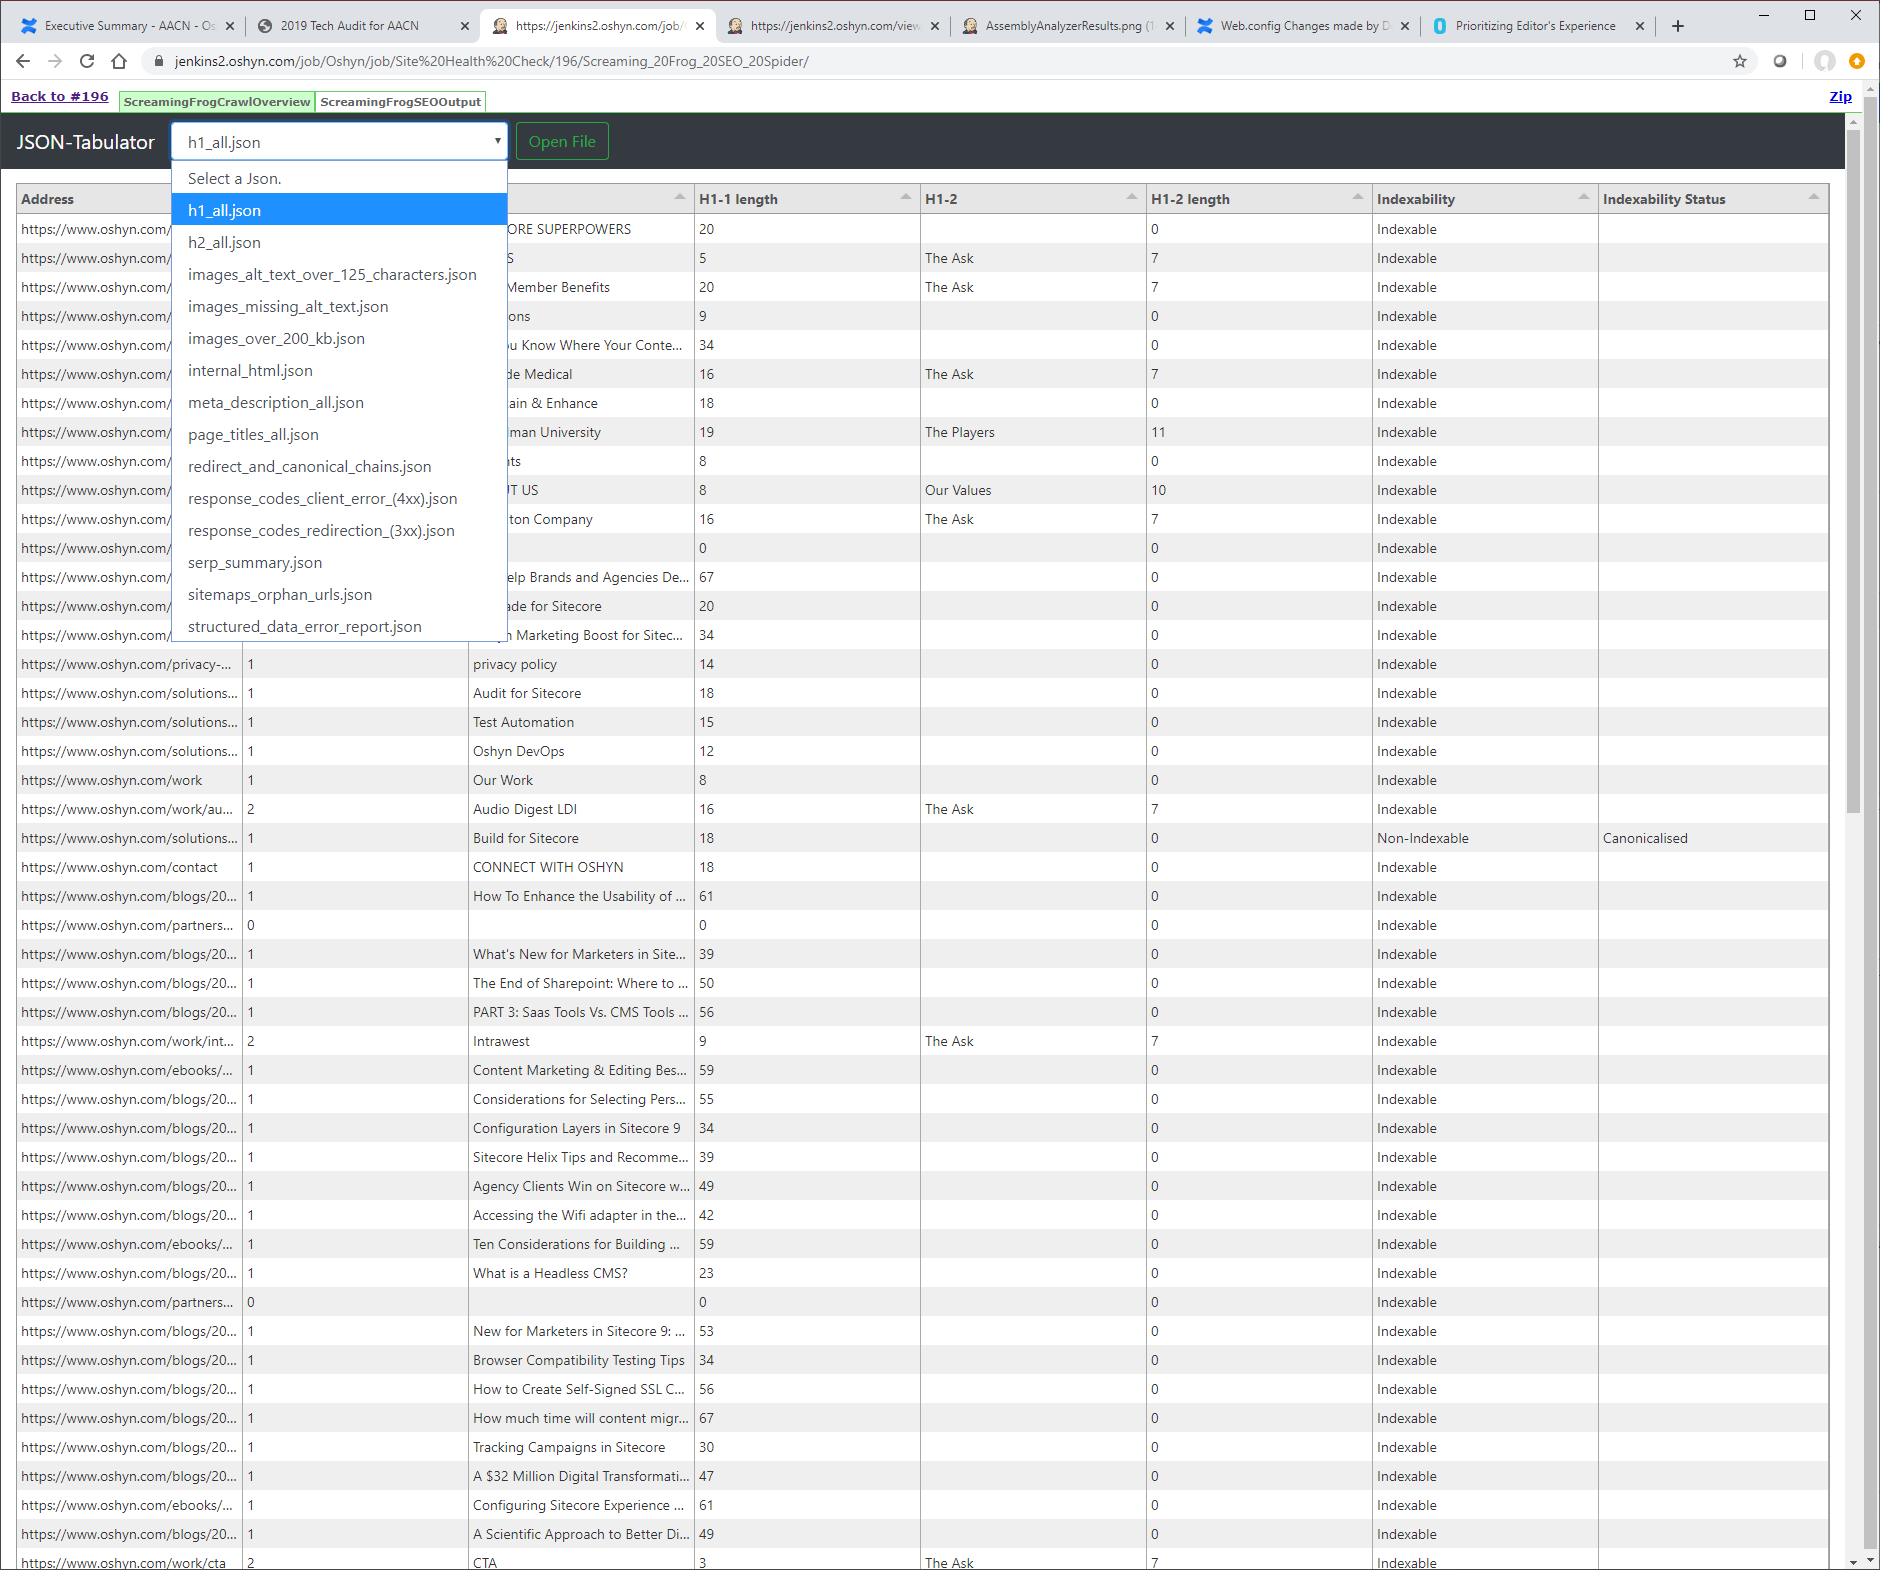Sort by H1-2 length column arrow

(x=1358, y=197)
